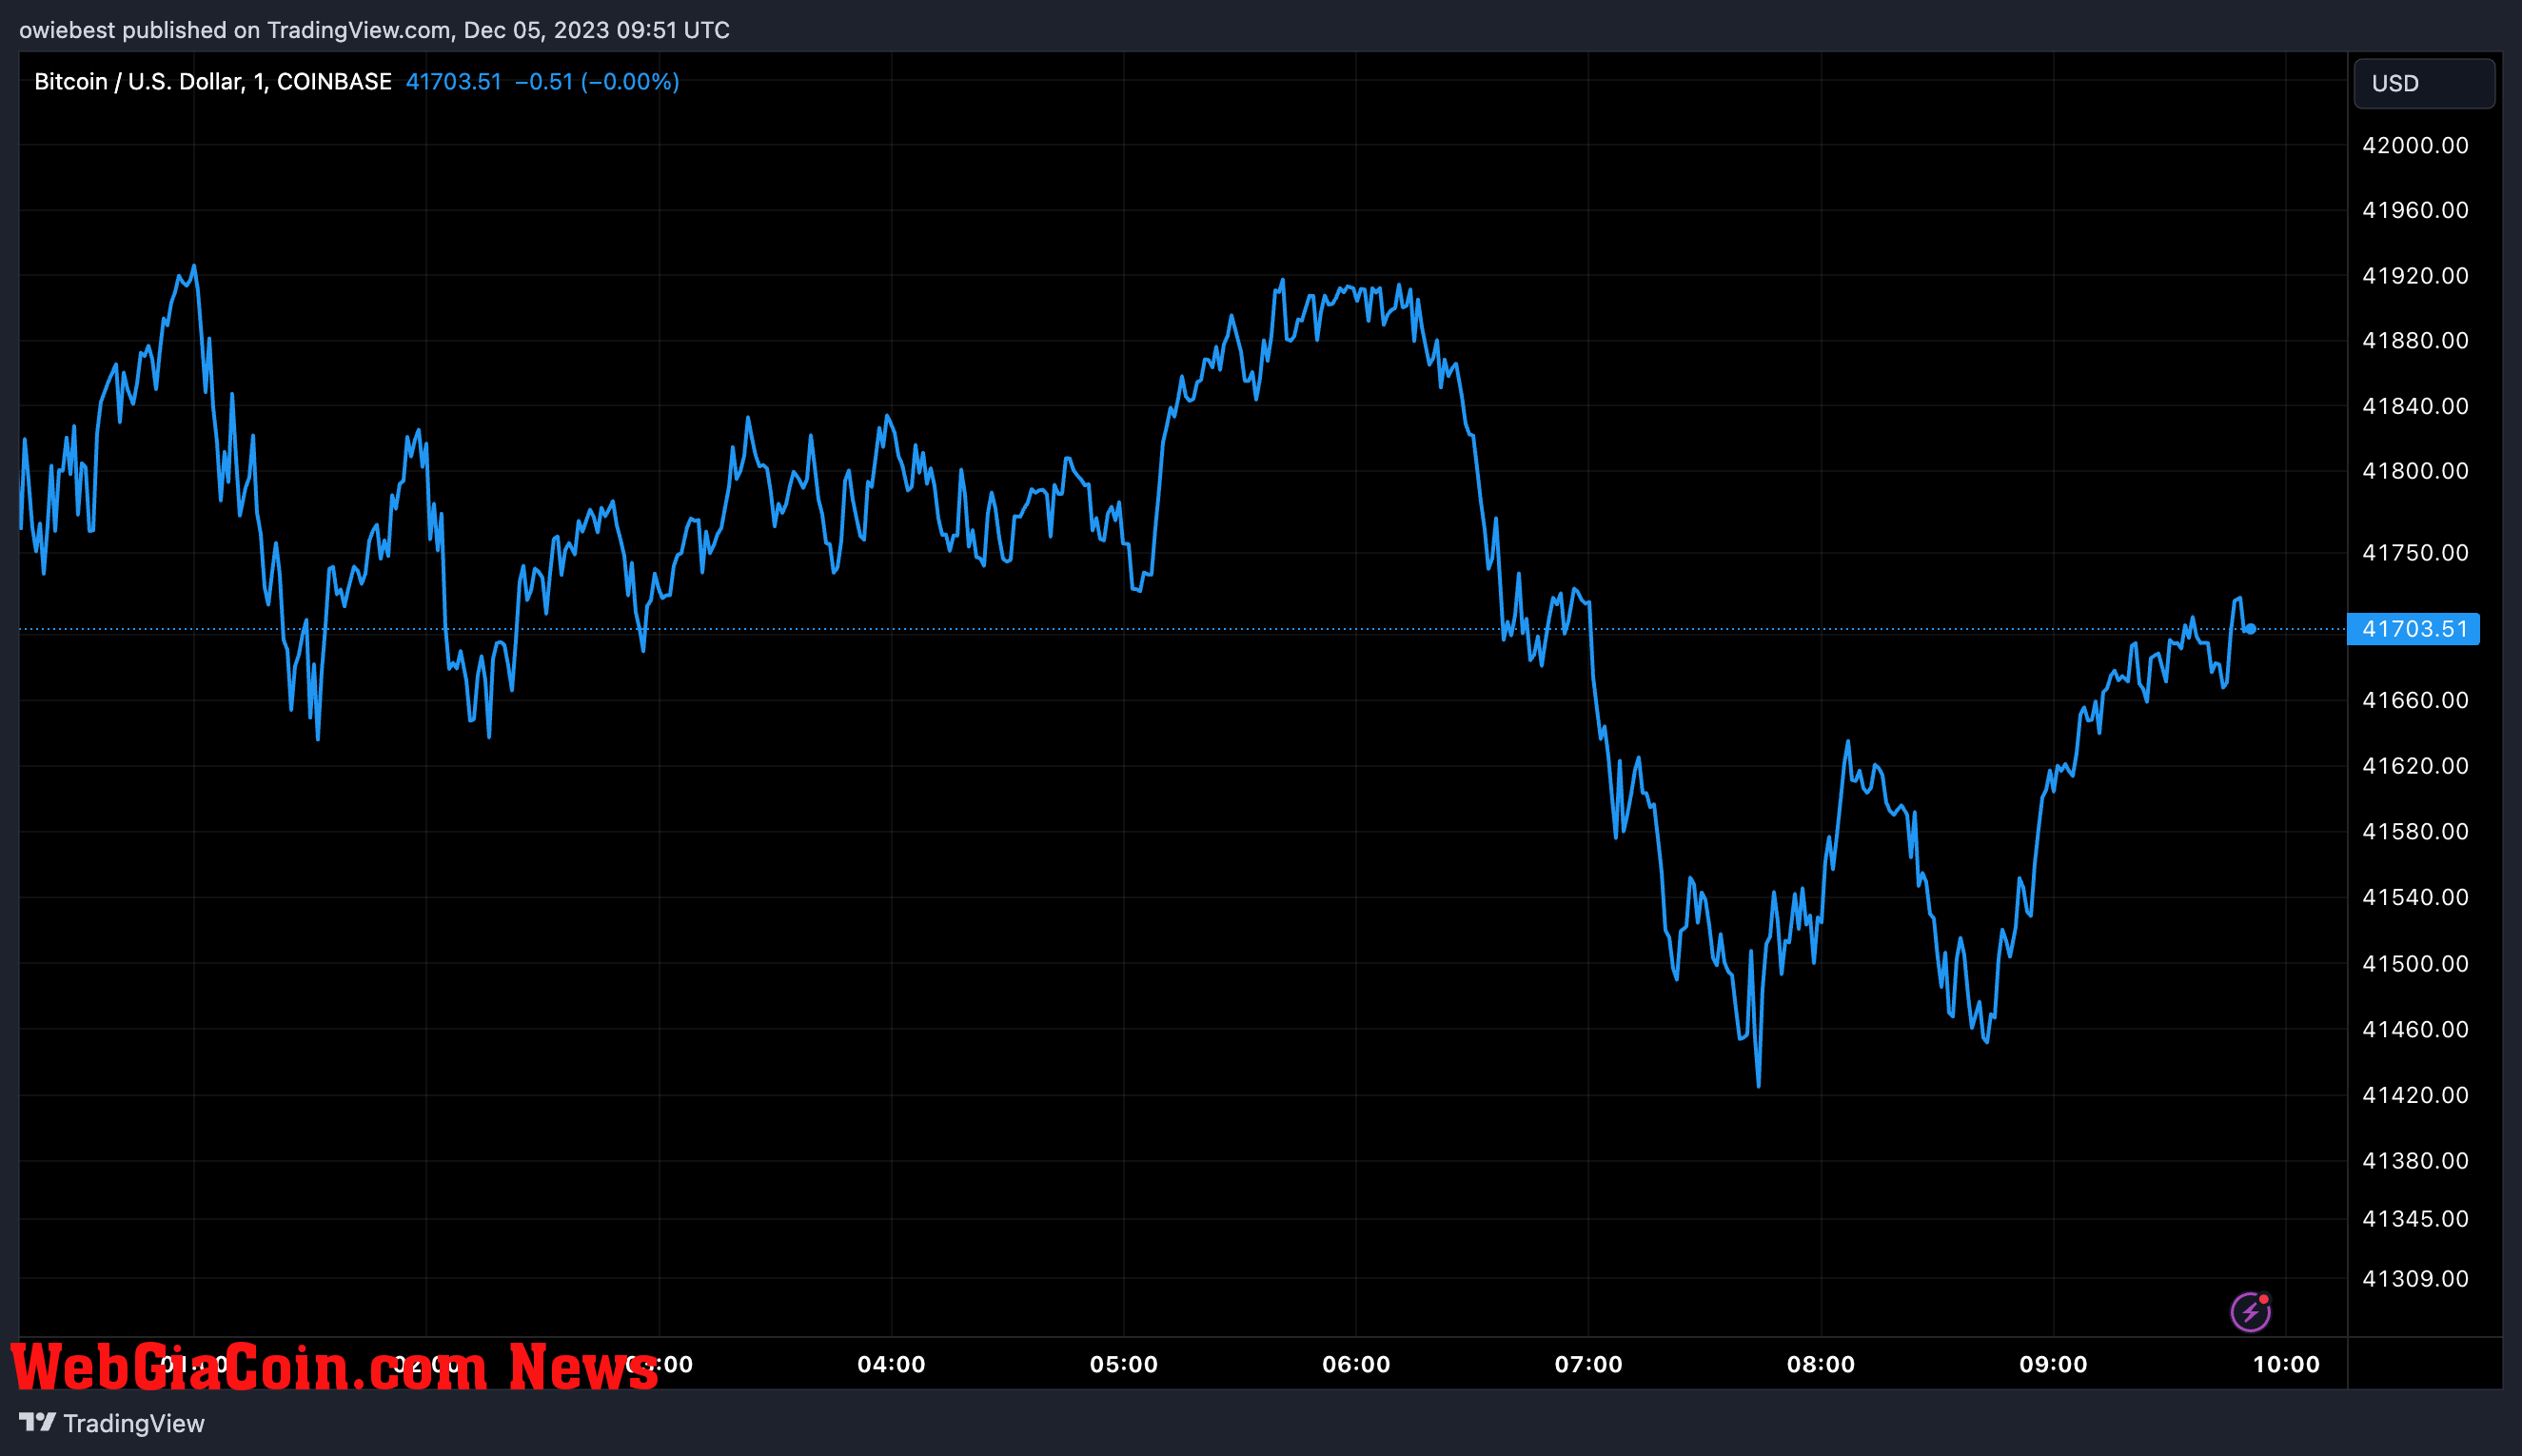Click the 41660.00 price axis label
Viewport: 2522px width, 1456px height.
2415,700
